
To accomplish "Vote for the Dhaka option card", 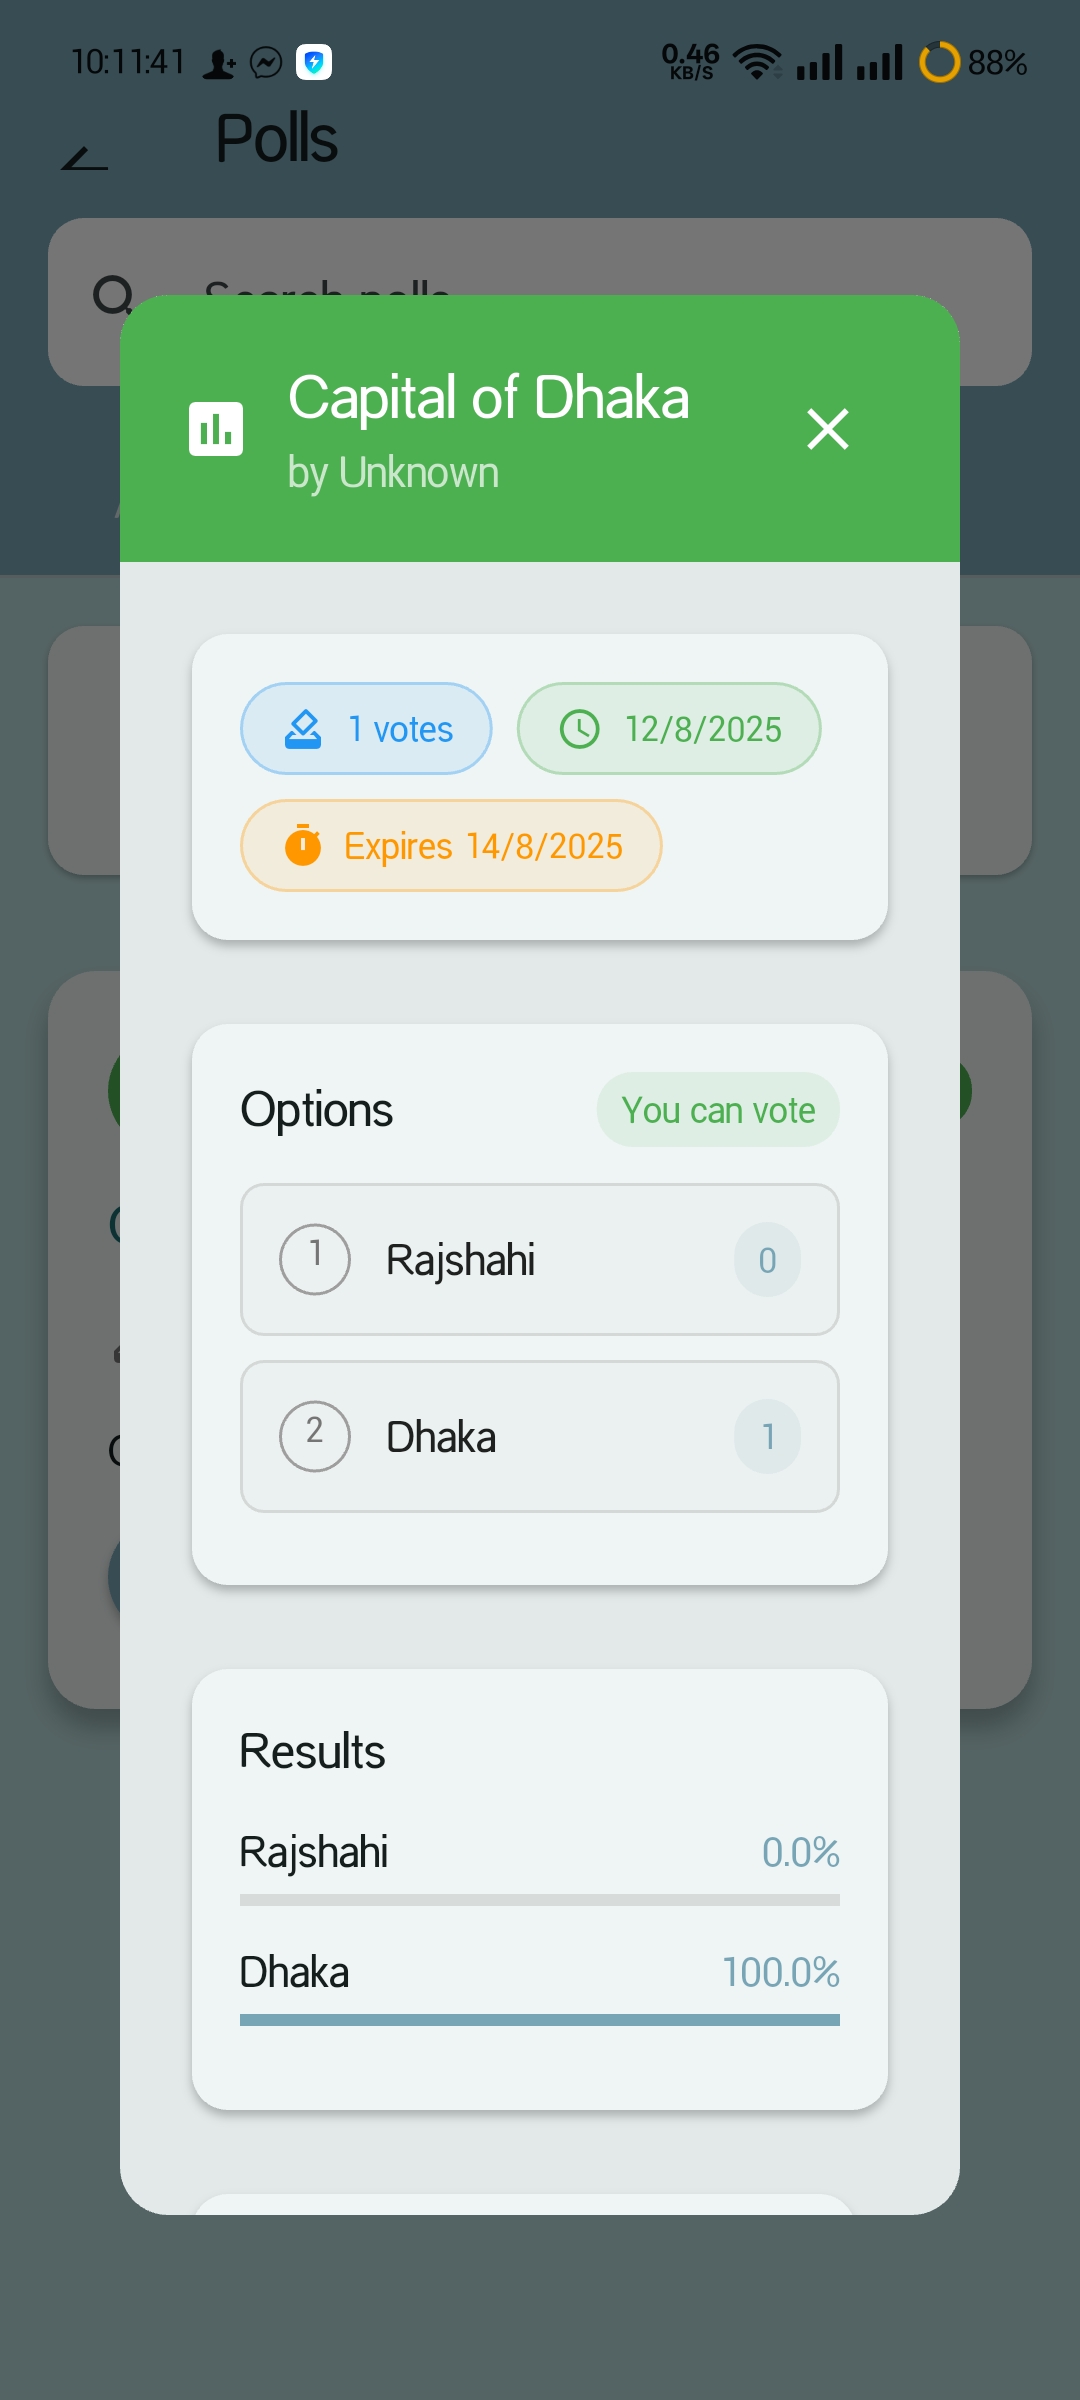I will (540, 1437).
